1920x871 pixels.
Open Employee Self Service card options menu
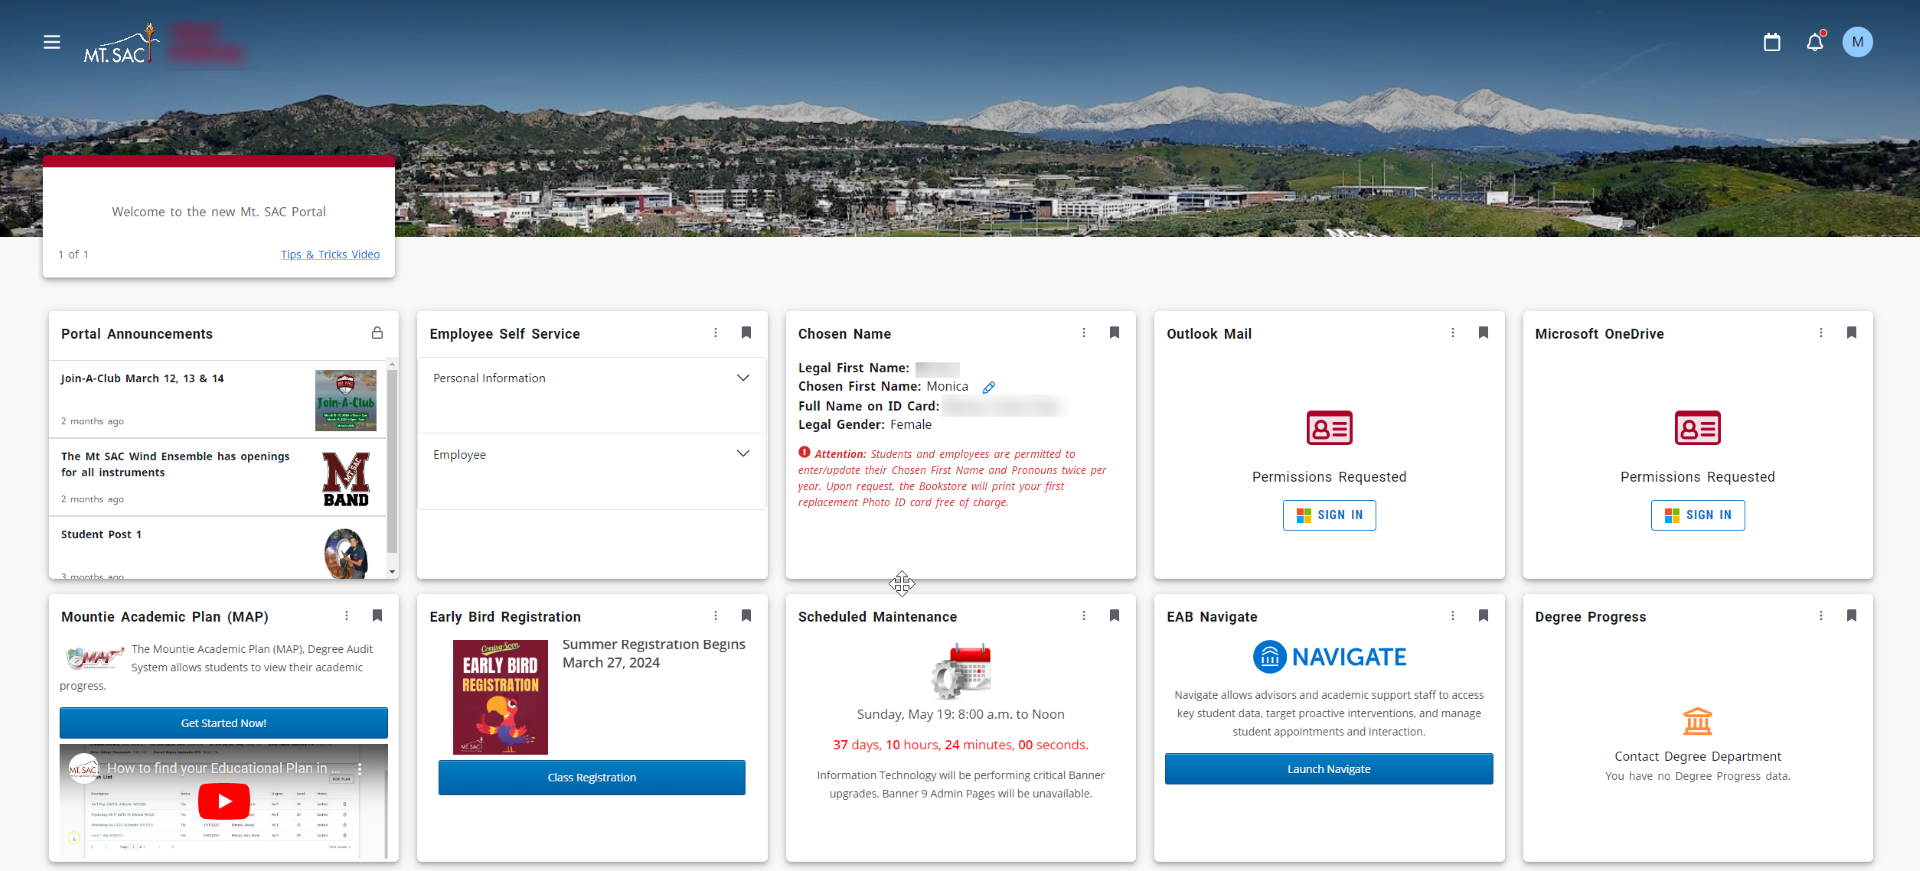tap(715, 333)
